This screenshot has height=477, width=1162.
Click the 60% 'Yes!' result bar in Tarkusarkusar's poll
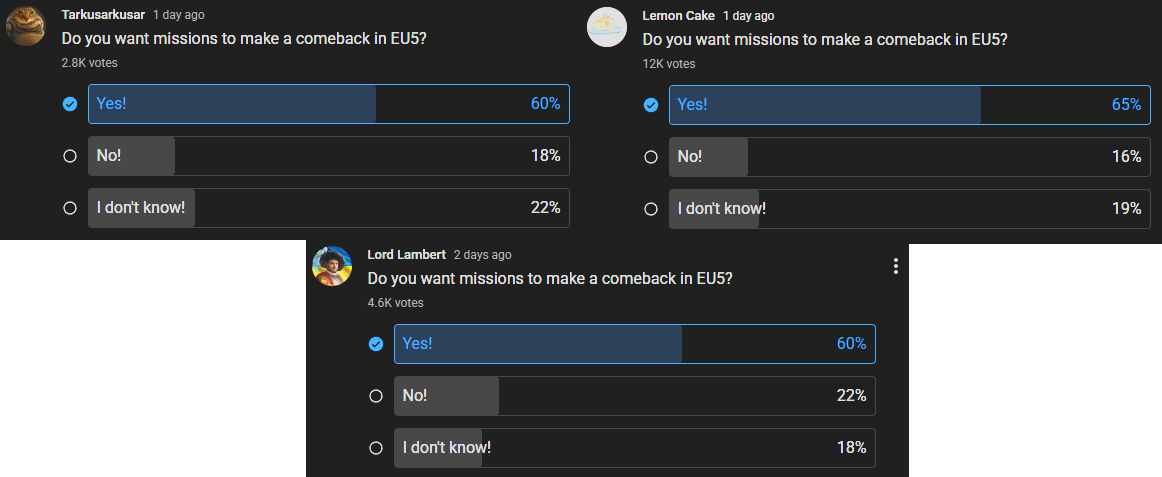point(329,104)
